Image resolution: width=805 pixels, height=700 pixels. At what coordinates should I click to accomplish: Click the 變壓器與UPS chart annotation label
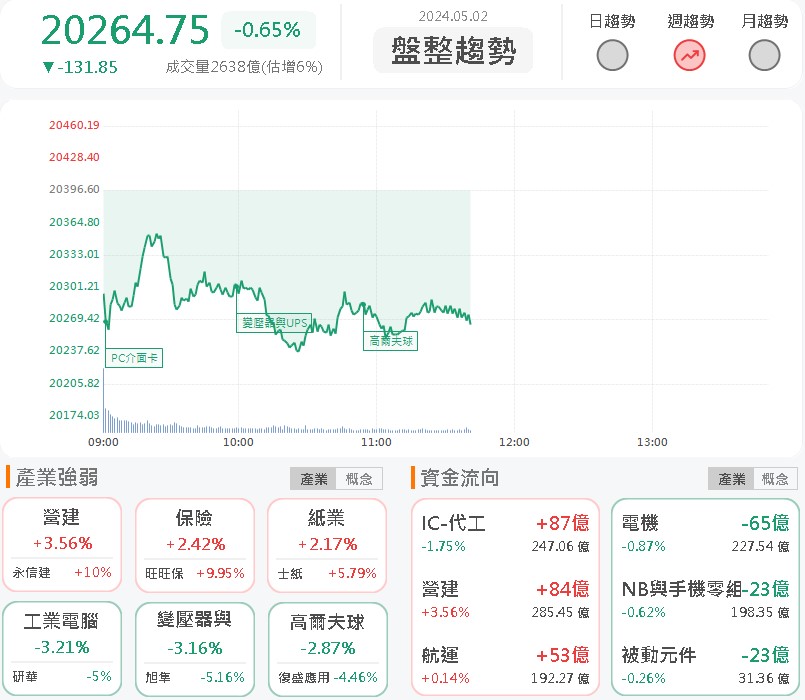(x=274, y=323)
